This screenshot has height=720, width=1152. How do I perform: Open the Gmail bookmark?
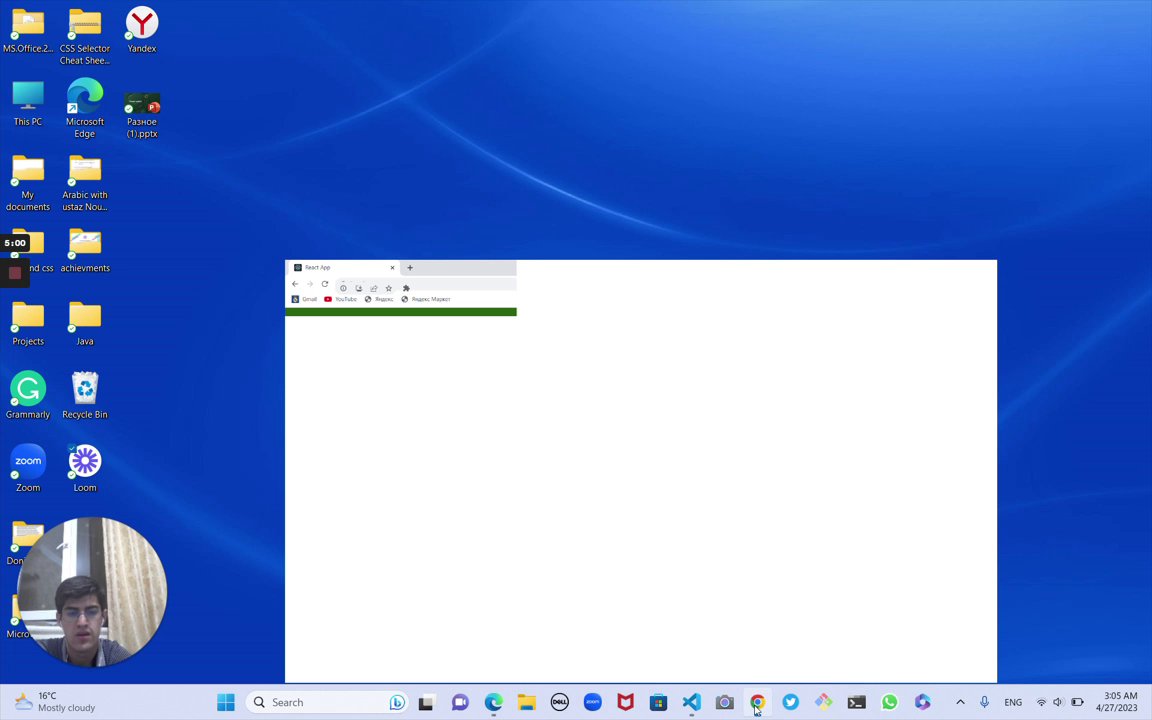click(304, 299)
